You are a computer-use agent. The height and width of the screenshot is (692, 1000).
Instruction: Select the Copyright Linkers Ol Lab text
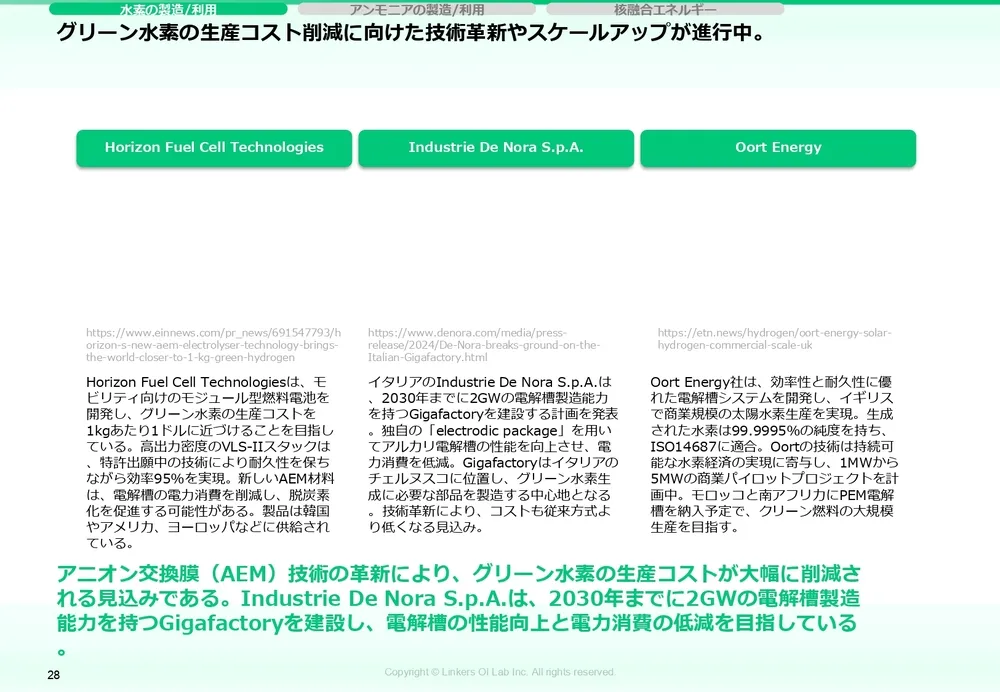pyautogui.click(x=500, y=672)
